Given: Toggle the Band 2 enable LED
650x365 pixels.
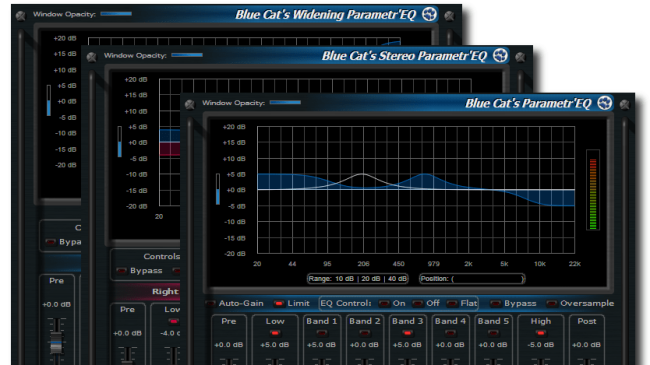Looking at the screenshot, I should [364, 333].
